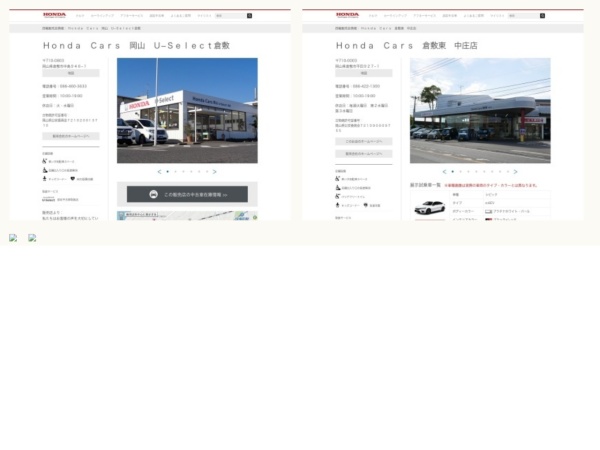The width and height of the screenshot is (600, 450).
Task: Click the wheelchair parking icon on the 中庄店 page
Action: point(338,179)
